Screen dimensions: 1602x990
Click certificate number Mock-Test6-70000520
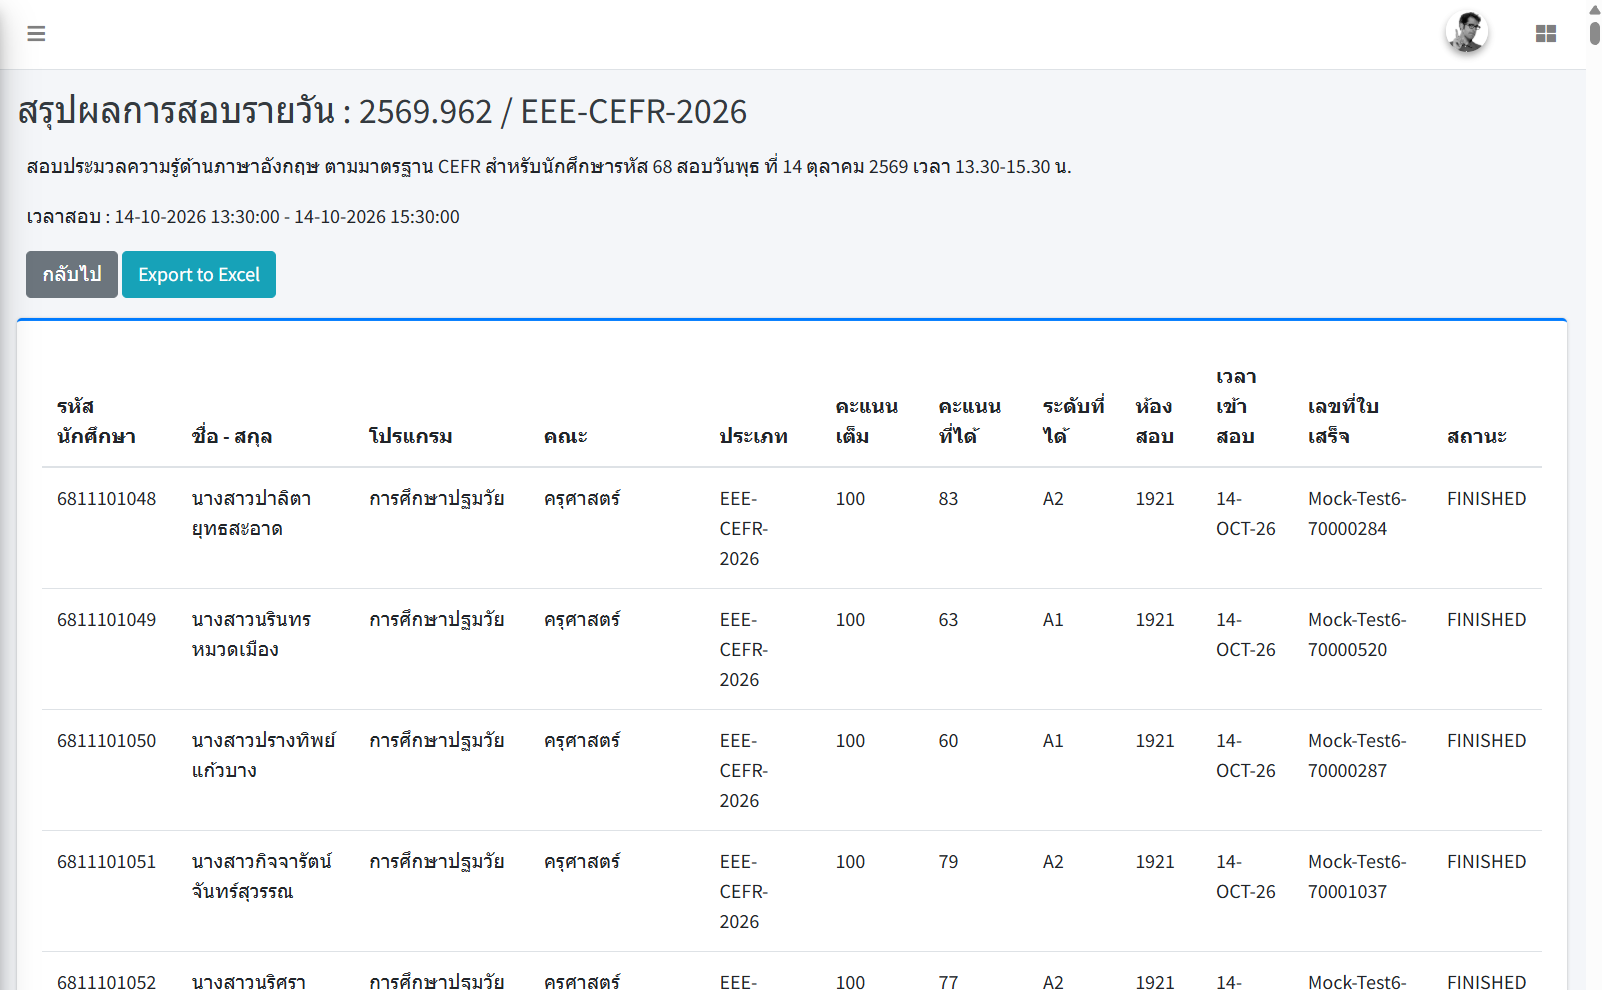point(1357,634)
